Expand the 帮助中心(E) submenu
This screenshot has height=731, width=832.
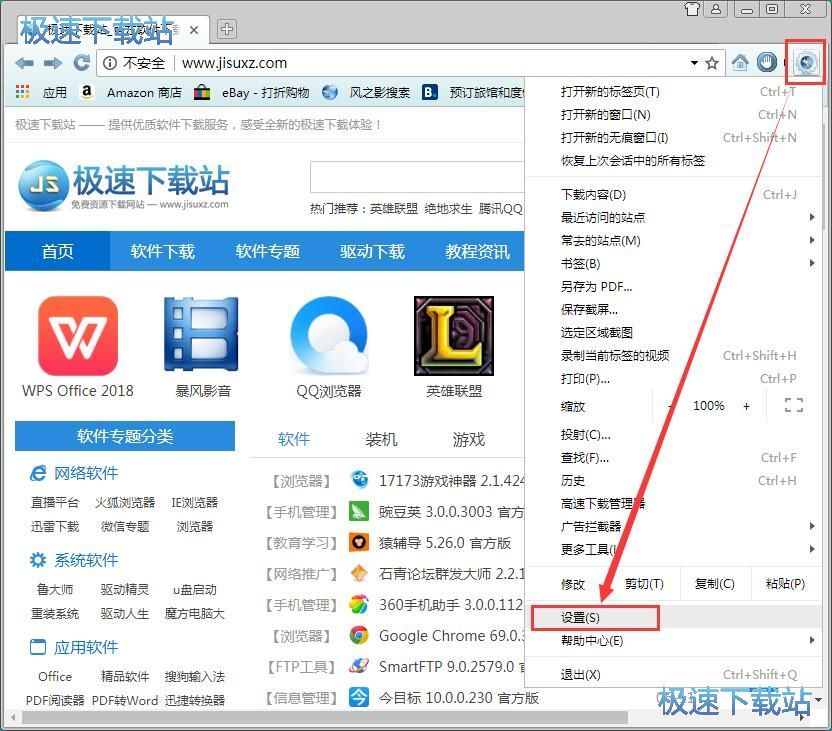[812, 640]
